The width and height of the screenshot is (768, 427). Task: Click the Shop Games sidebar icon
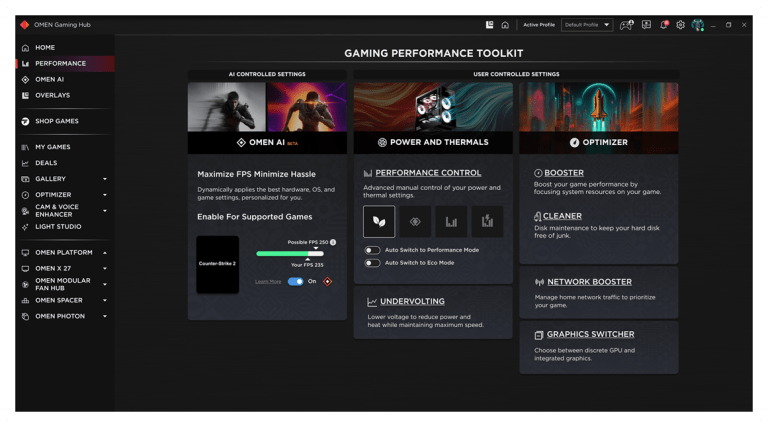pyautogui.click(x=25, y=121)
